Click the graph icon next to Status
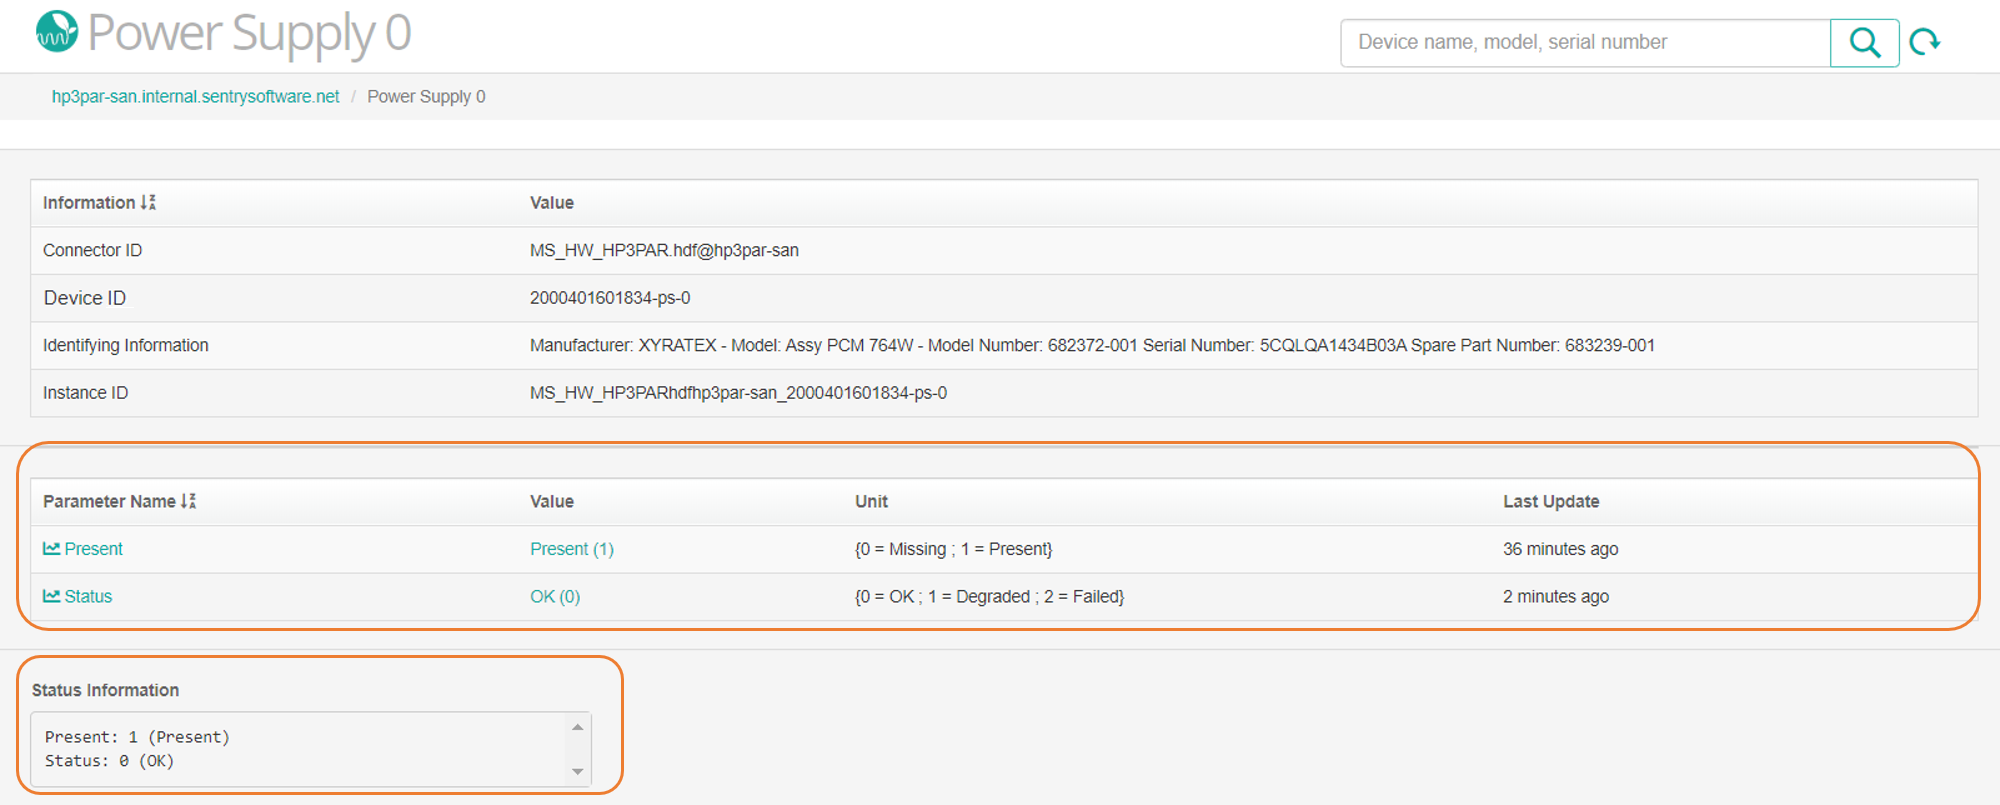 tap(51, 597)
